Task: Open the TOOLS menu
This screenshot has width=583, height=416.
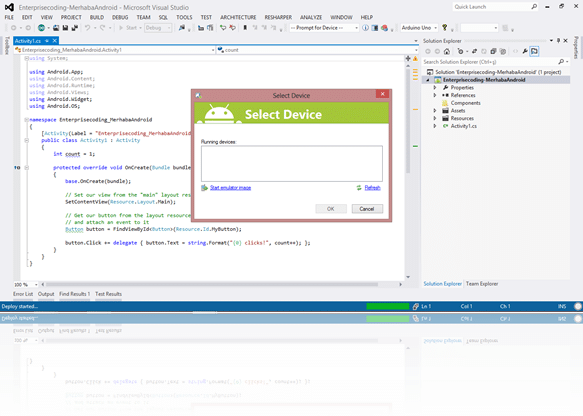Action: [184, 17]
